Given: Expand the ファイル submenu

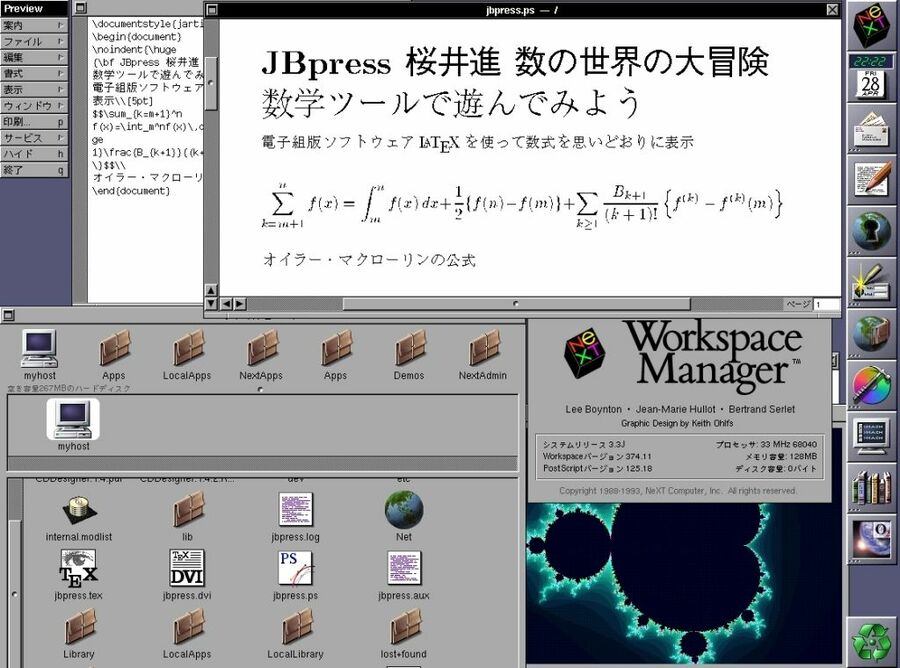Looking at the screenshot, I should (35, 42).
